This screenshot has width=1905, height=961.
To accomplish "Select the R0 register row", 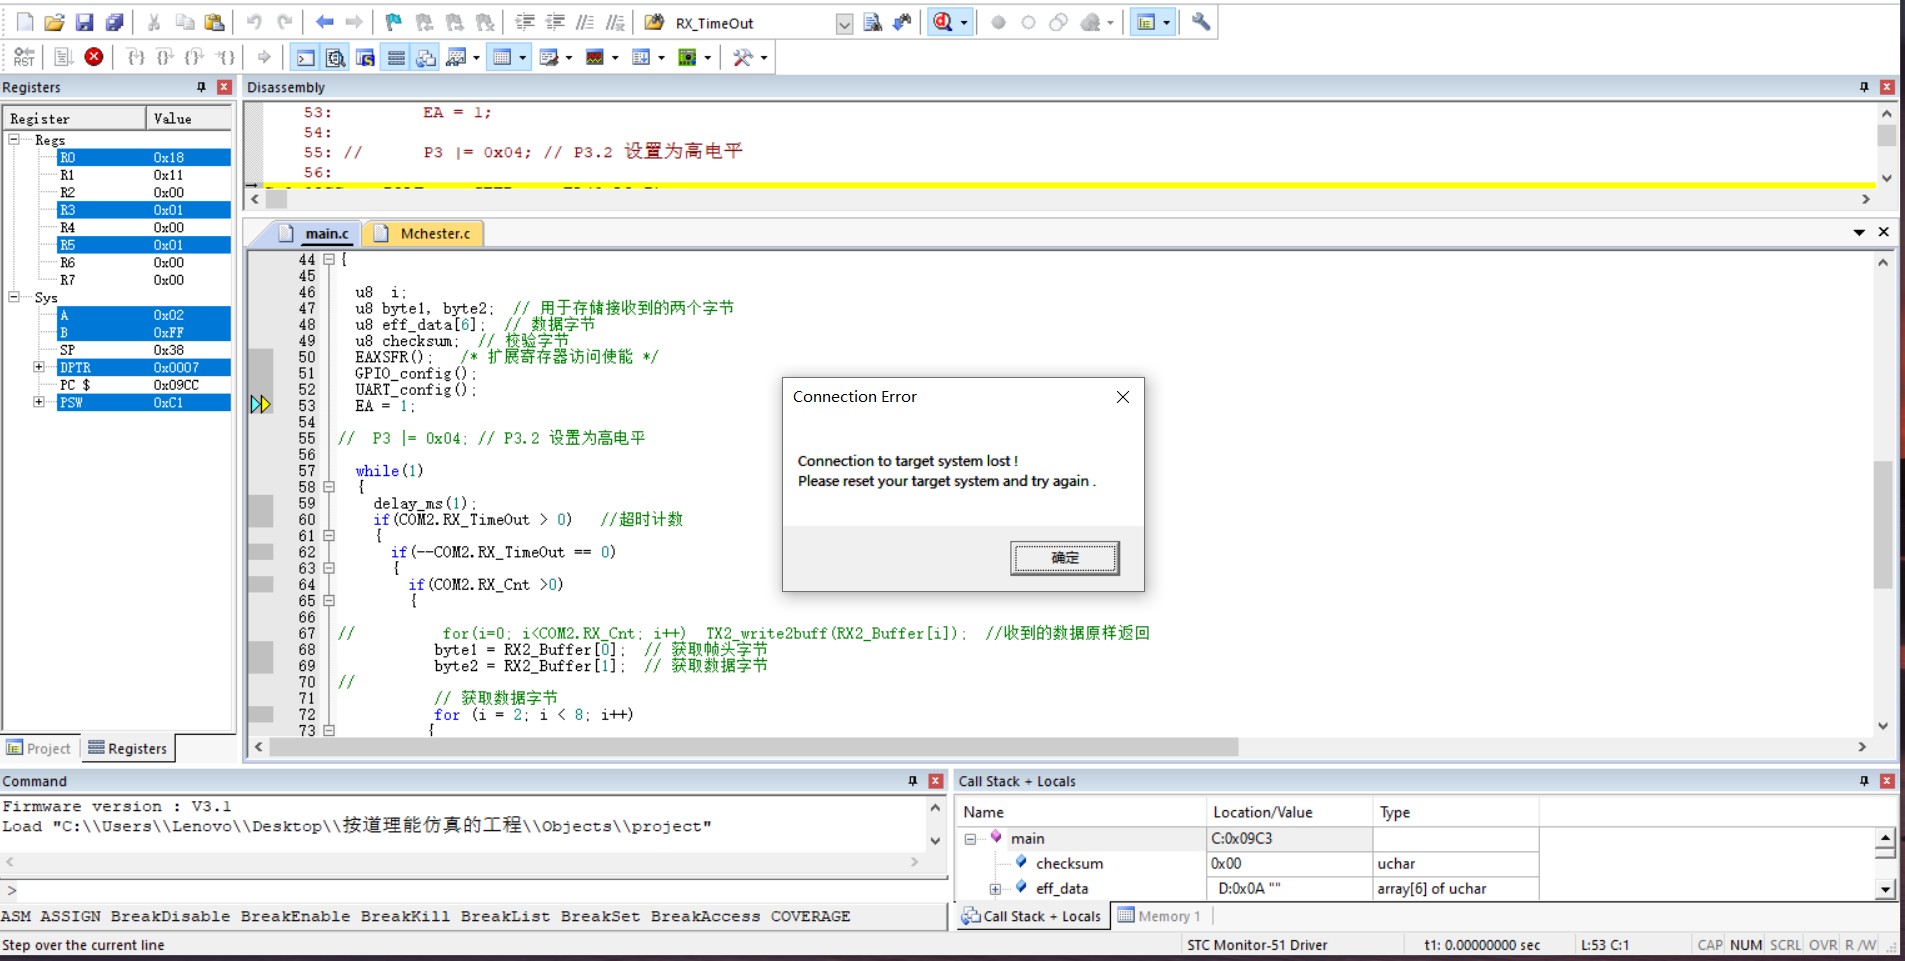I will (143, 157).
